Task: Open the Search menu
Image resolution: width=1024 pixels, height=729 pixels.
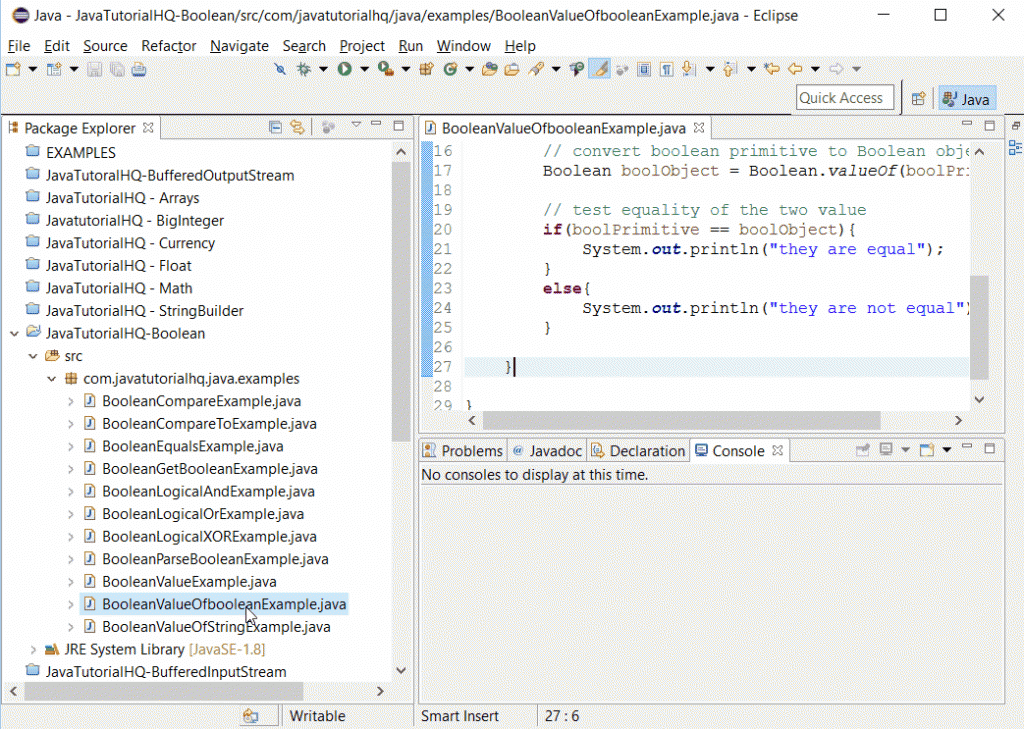Action: click(304, 46)
